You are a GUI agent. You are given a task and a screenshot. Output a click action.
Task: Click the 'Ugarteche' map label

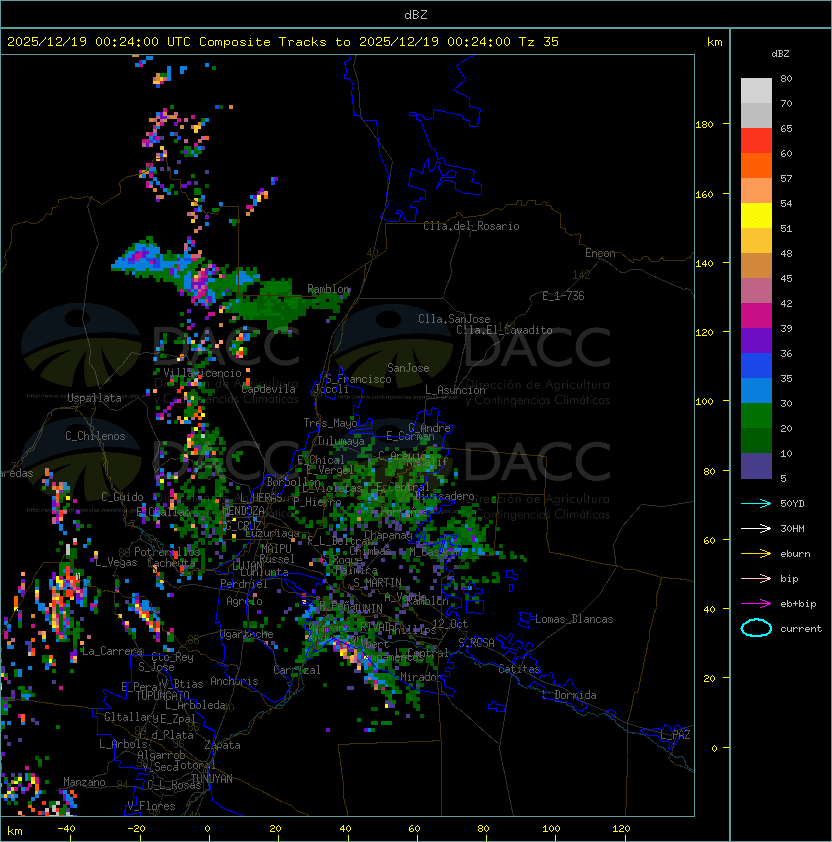pos(246,634)
